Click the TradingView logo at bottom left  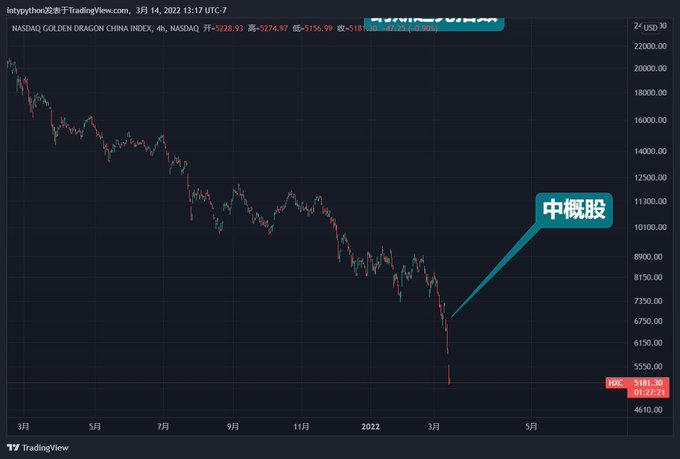click(38, 447)
